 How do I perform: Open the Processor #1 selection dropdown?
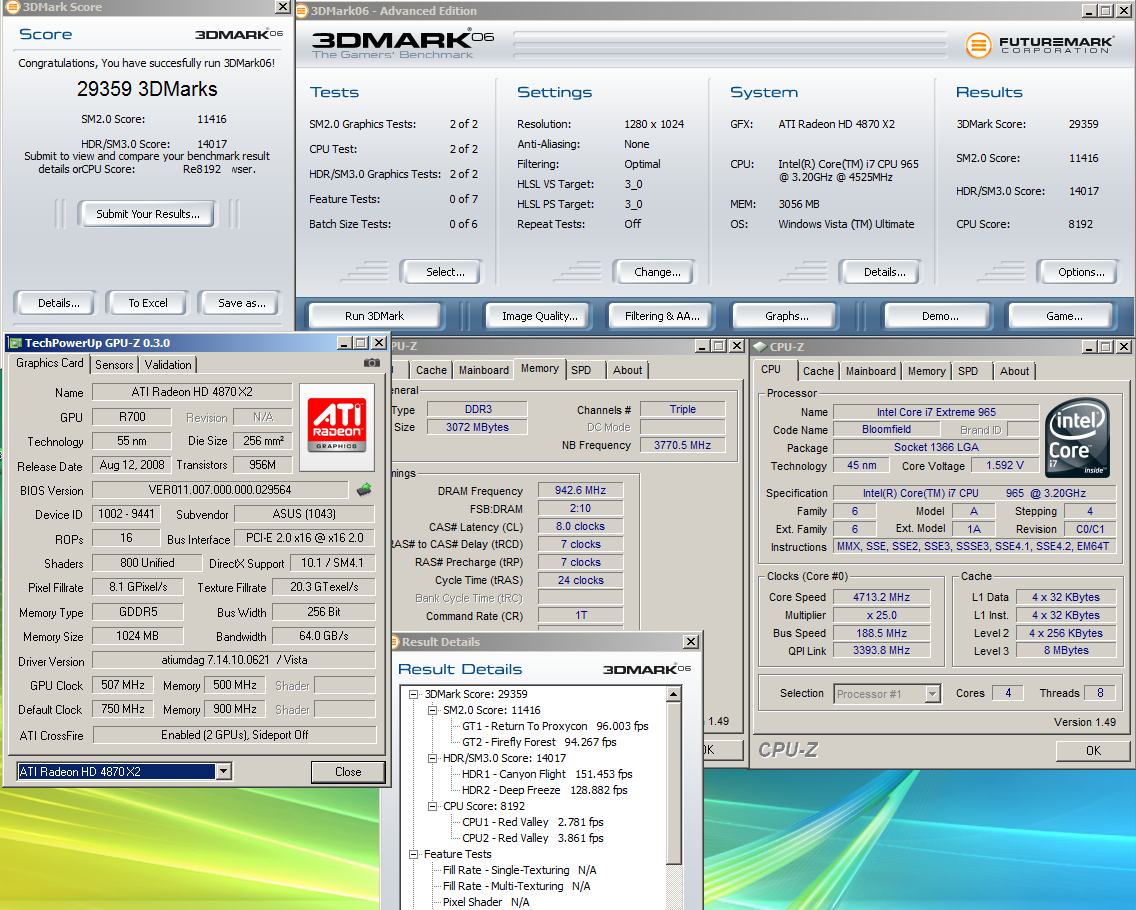tap(932, 694)
